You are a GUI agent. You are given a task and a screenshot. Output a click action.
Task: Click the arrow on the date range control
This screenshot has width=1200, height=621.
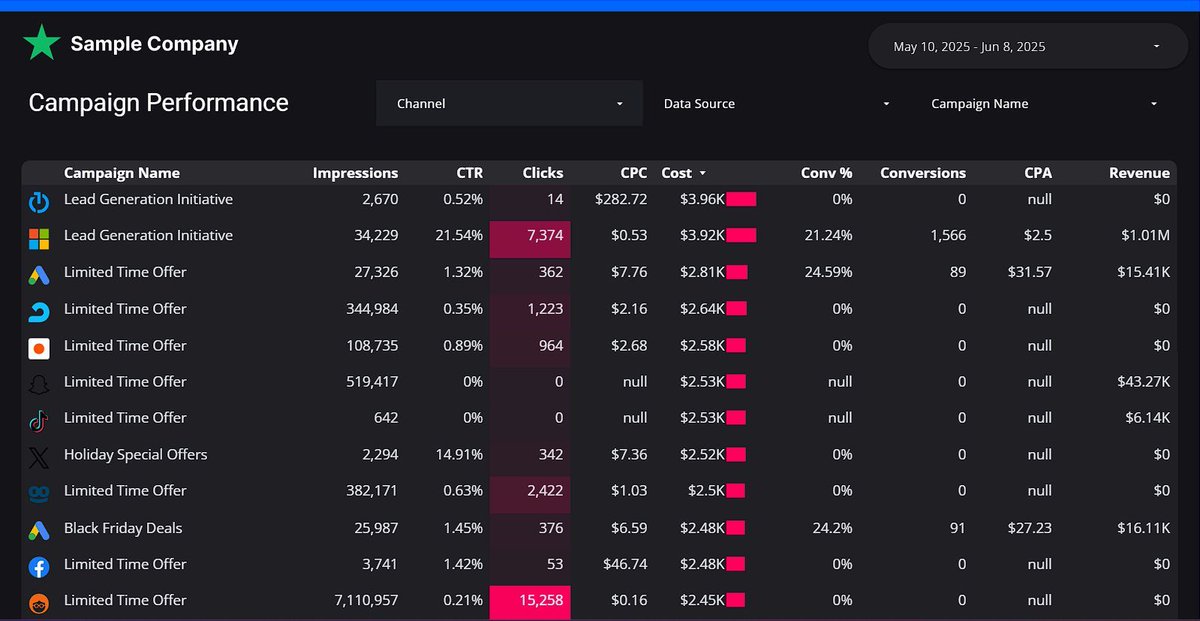(x=1157, y=46)
